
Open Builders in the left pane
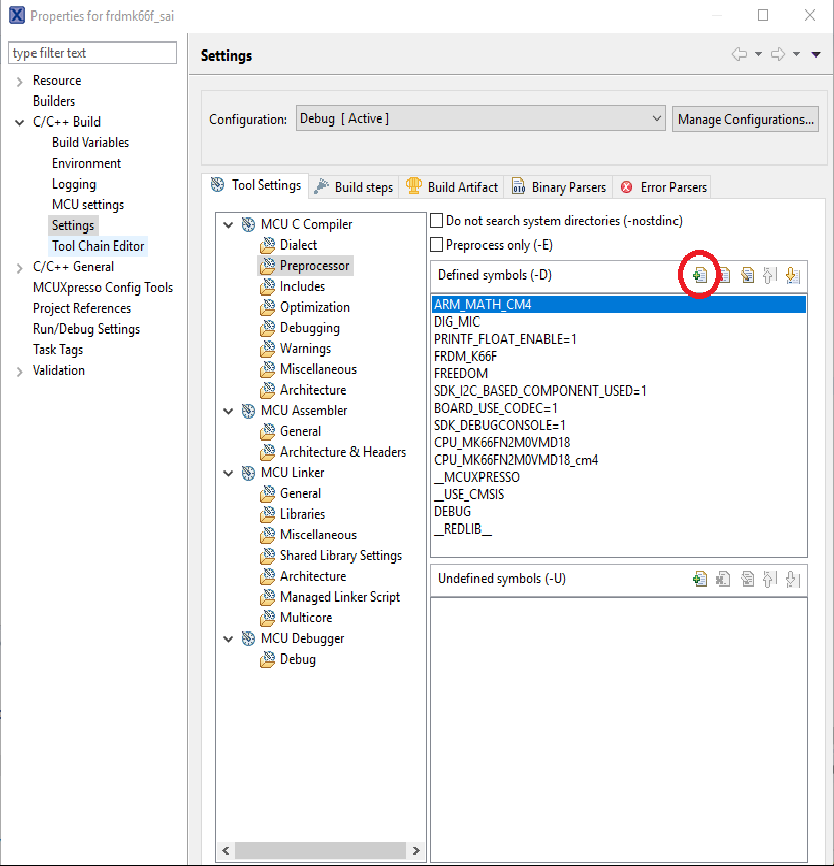54,101
